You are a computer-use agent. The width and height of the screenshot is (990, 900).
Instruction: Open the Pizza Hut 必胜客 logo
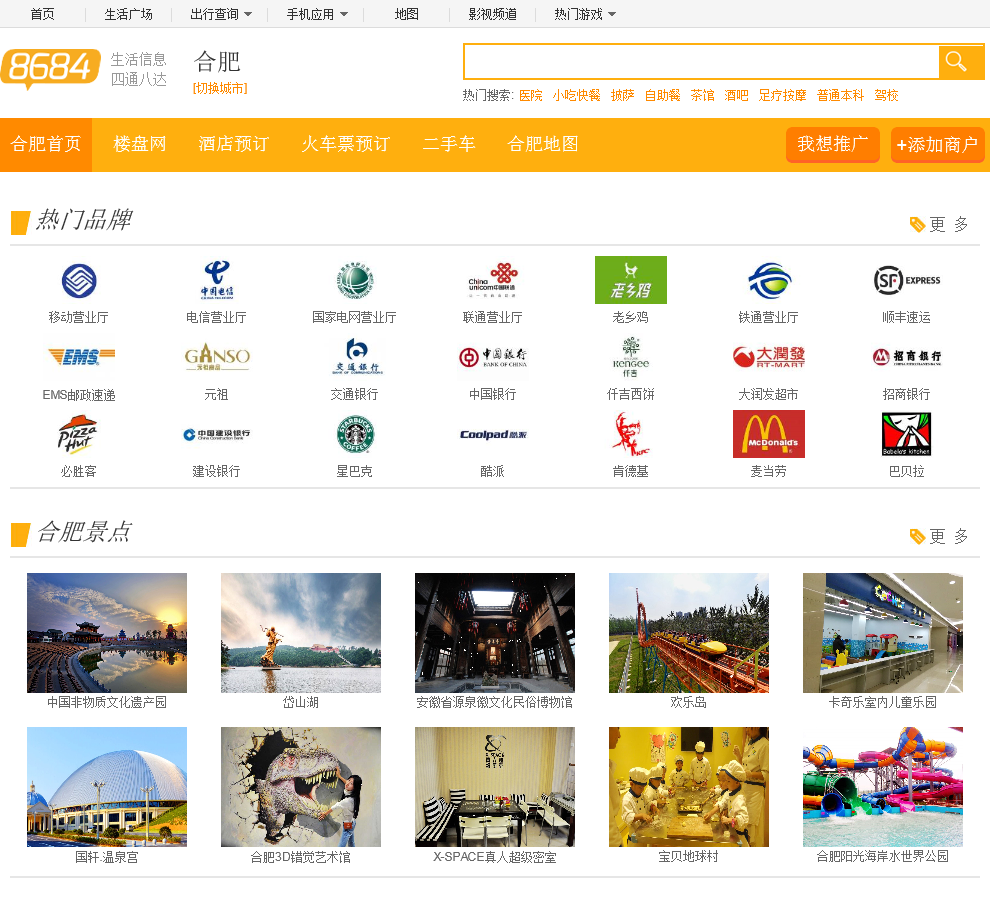tap(79, 435)
